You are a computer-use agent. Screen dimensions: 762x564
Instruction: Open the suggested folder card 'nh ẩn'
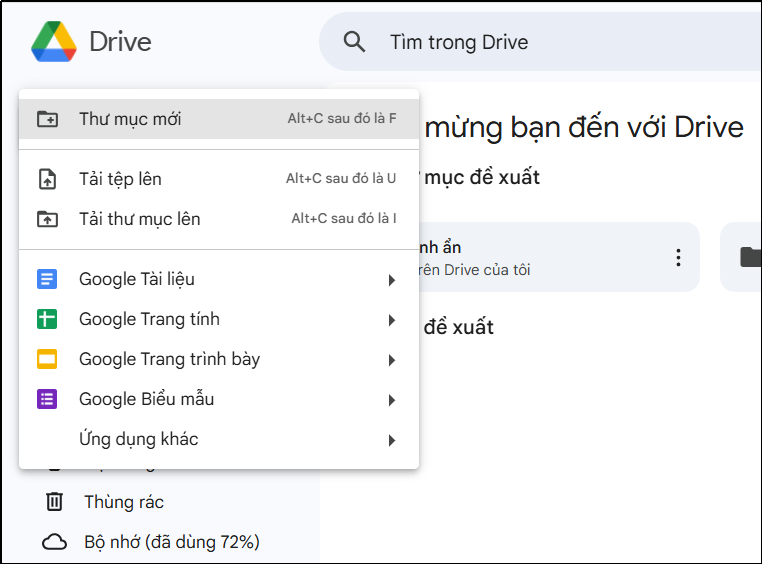pos(559,257)
